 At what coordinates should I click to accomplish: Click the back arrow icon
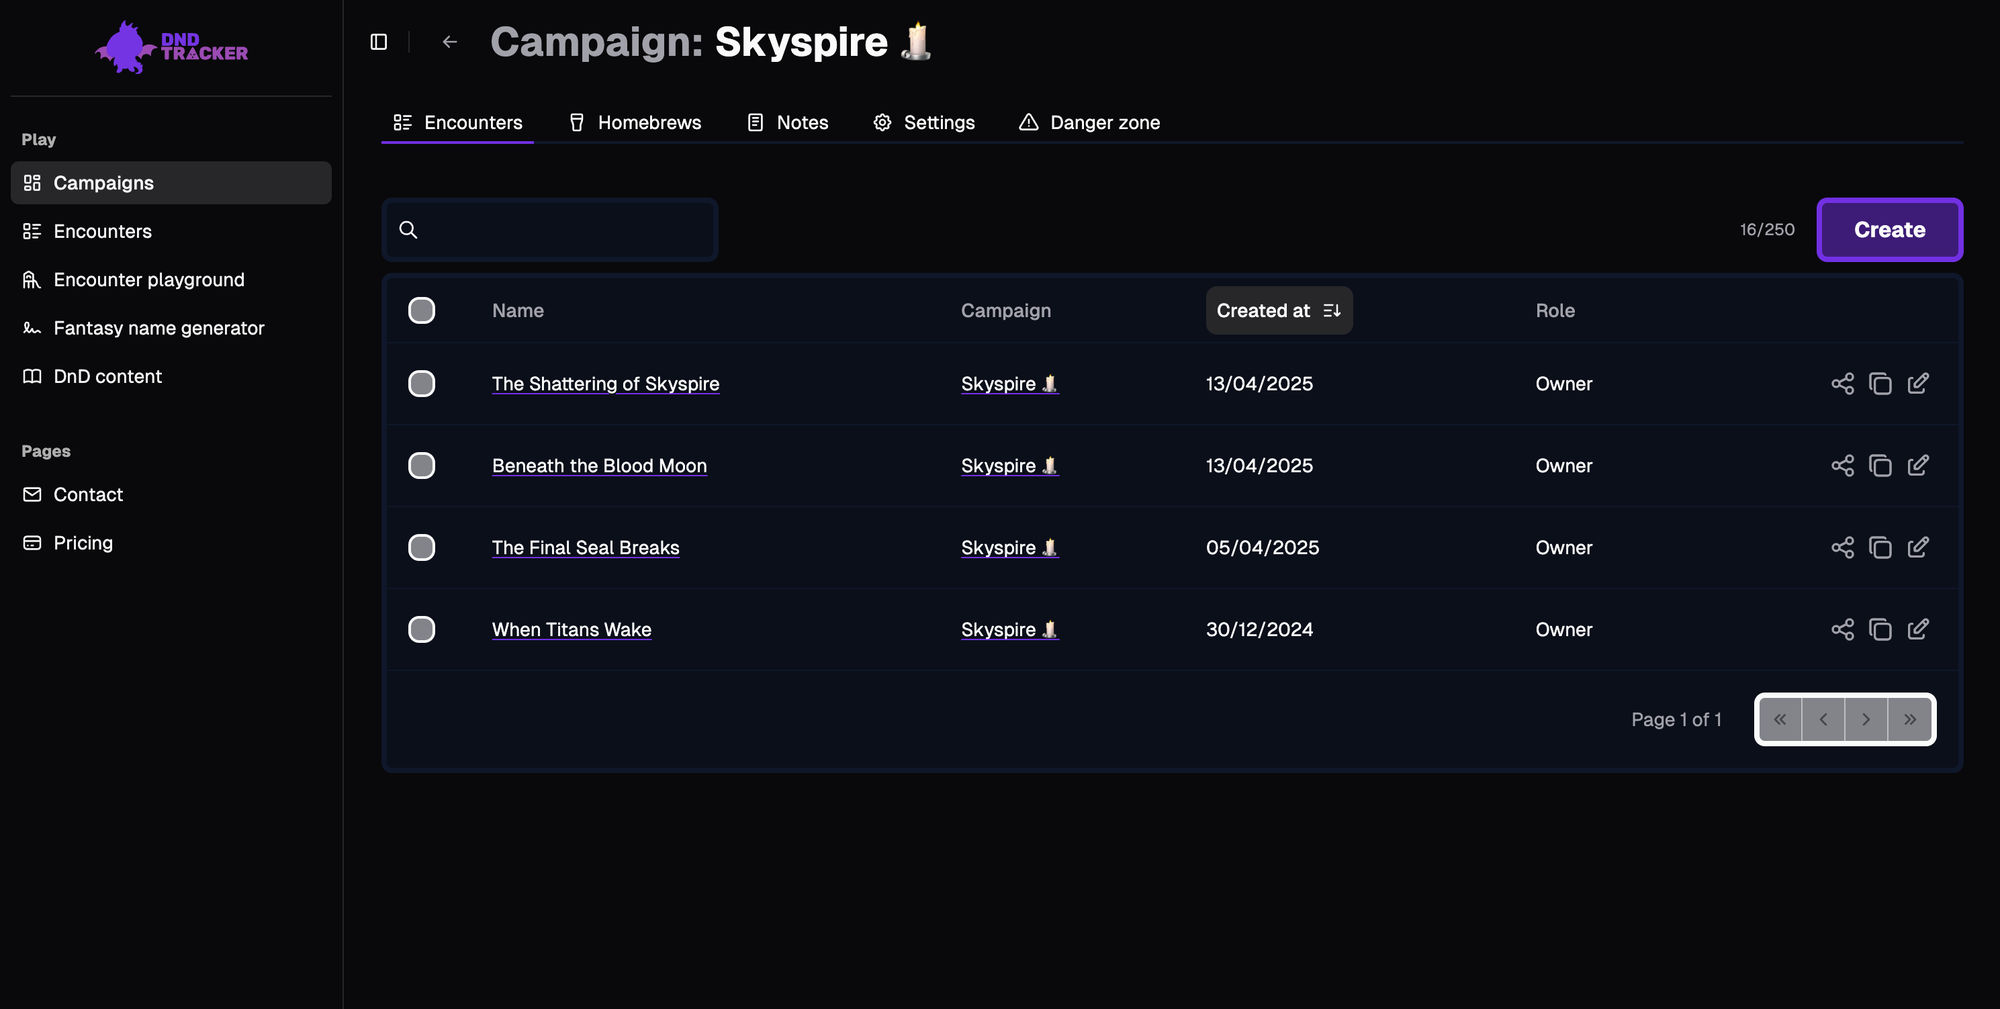click(450, 42)
